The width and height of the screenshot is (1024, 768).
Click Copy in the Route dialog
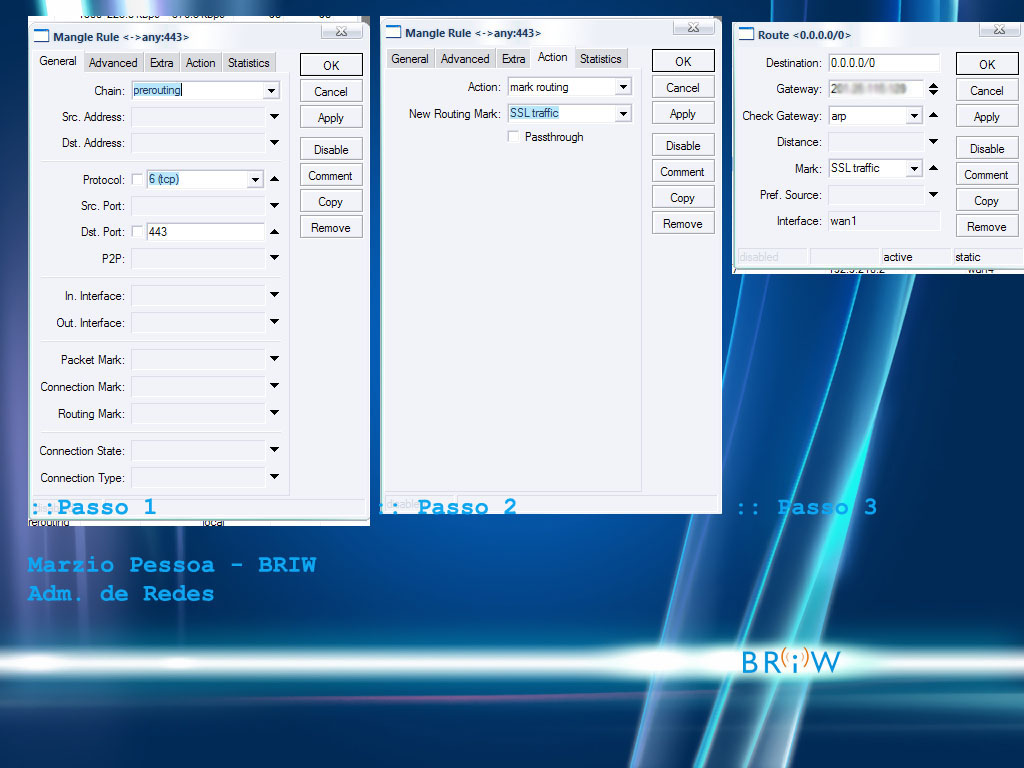[987, 201]
